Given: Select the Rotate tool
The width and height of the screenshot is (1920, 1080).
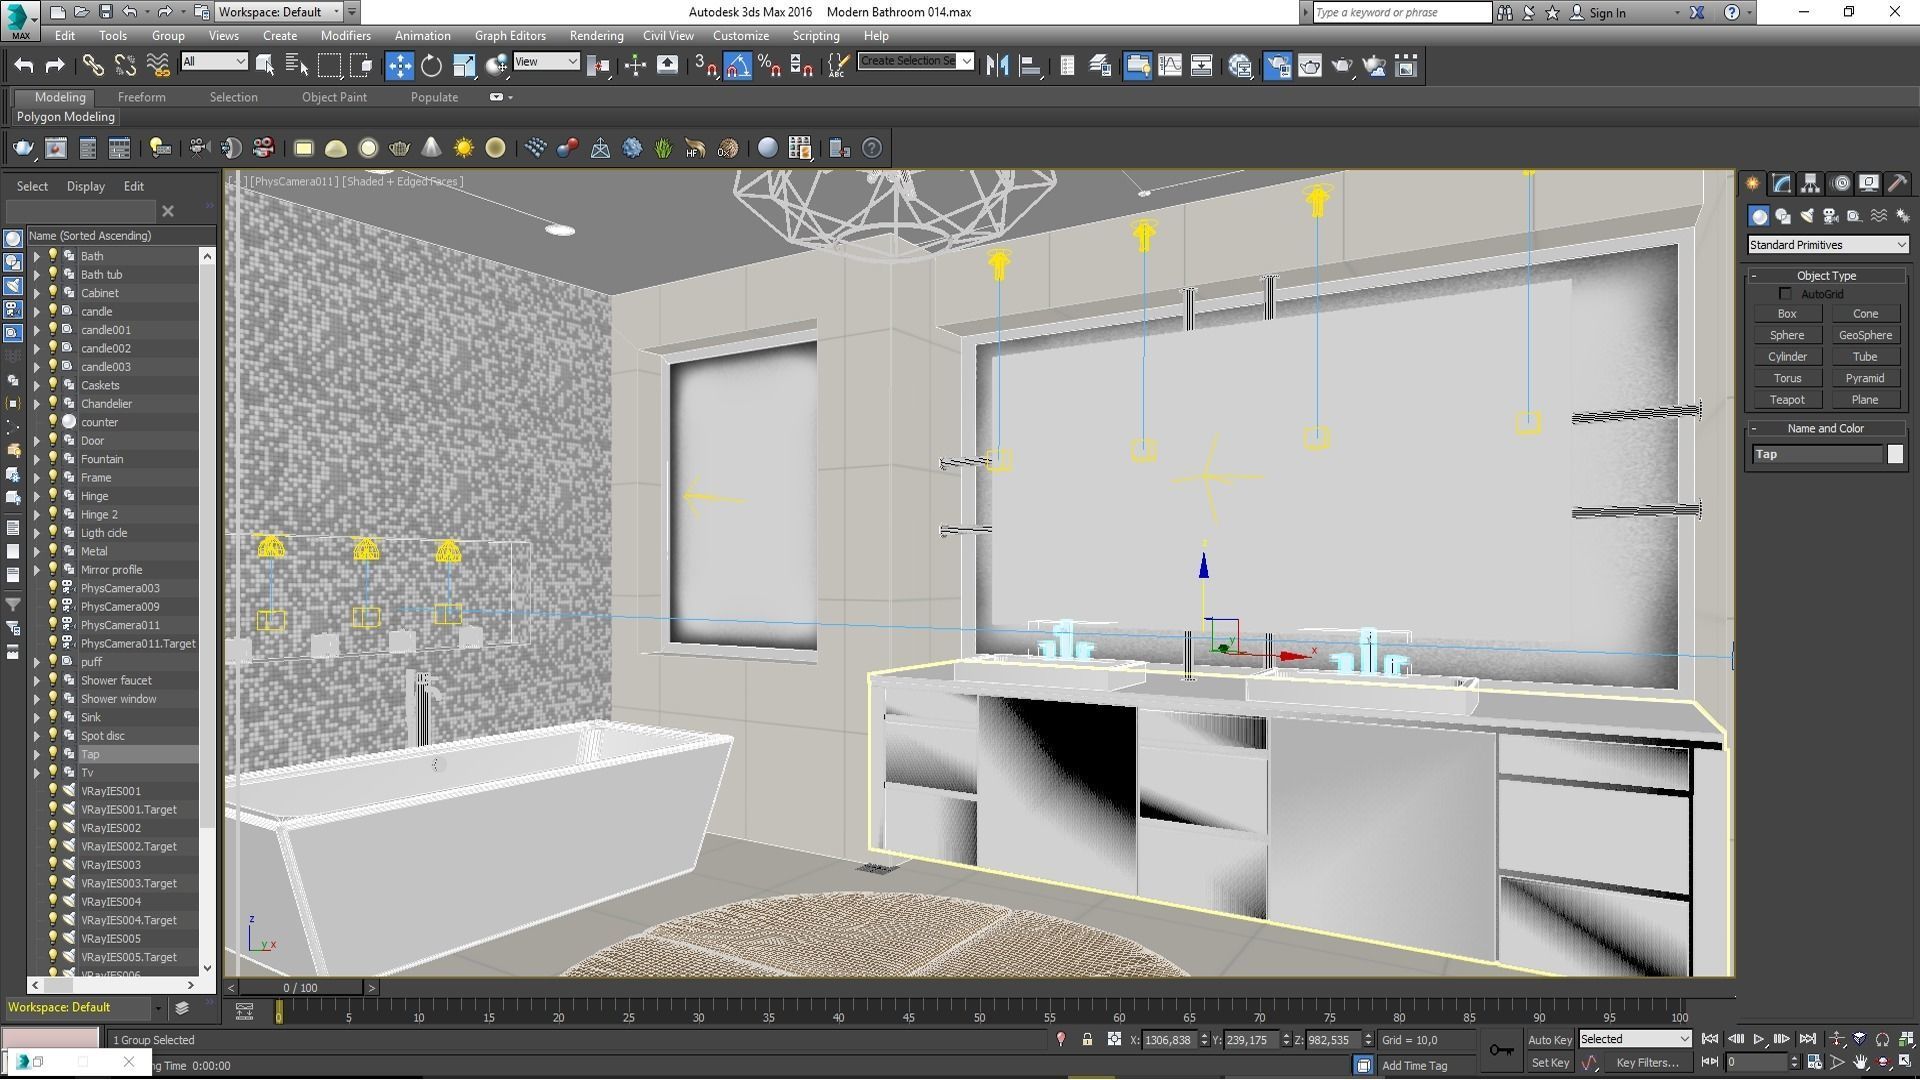Looking at the screenshot, I should [431, 66].
